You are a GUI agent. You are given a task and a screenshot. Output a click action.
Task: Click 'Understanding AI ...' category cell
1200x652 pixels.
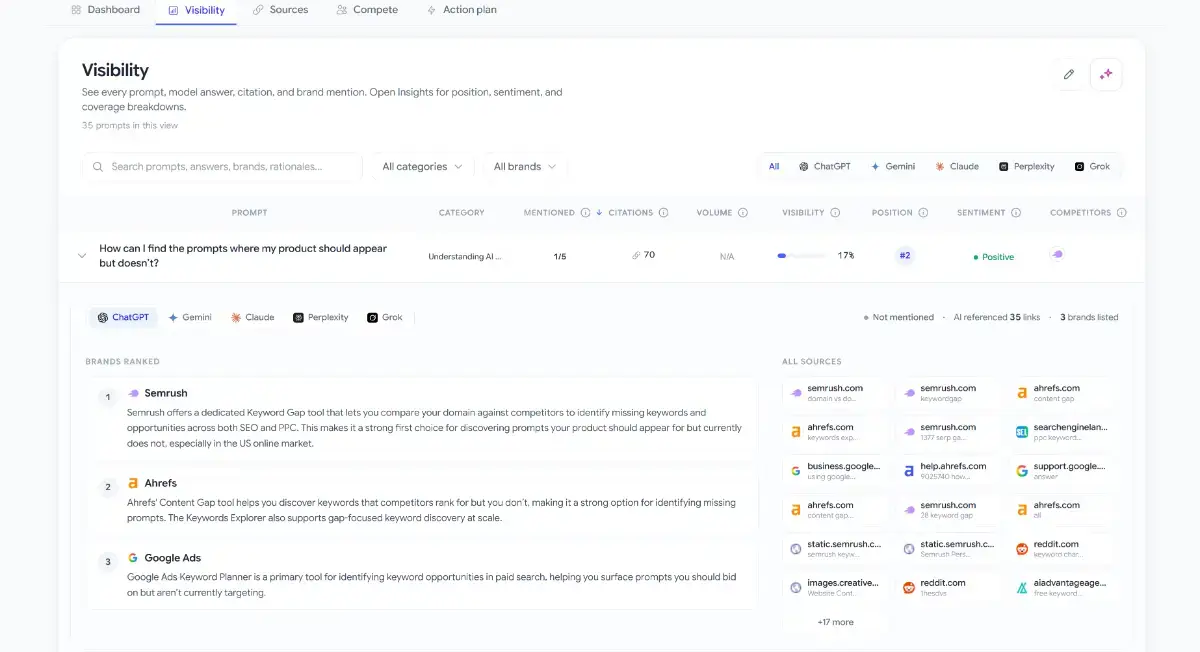pyautogui.click(x=465, y=256)
